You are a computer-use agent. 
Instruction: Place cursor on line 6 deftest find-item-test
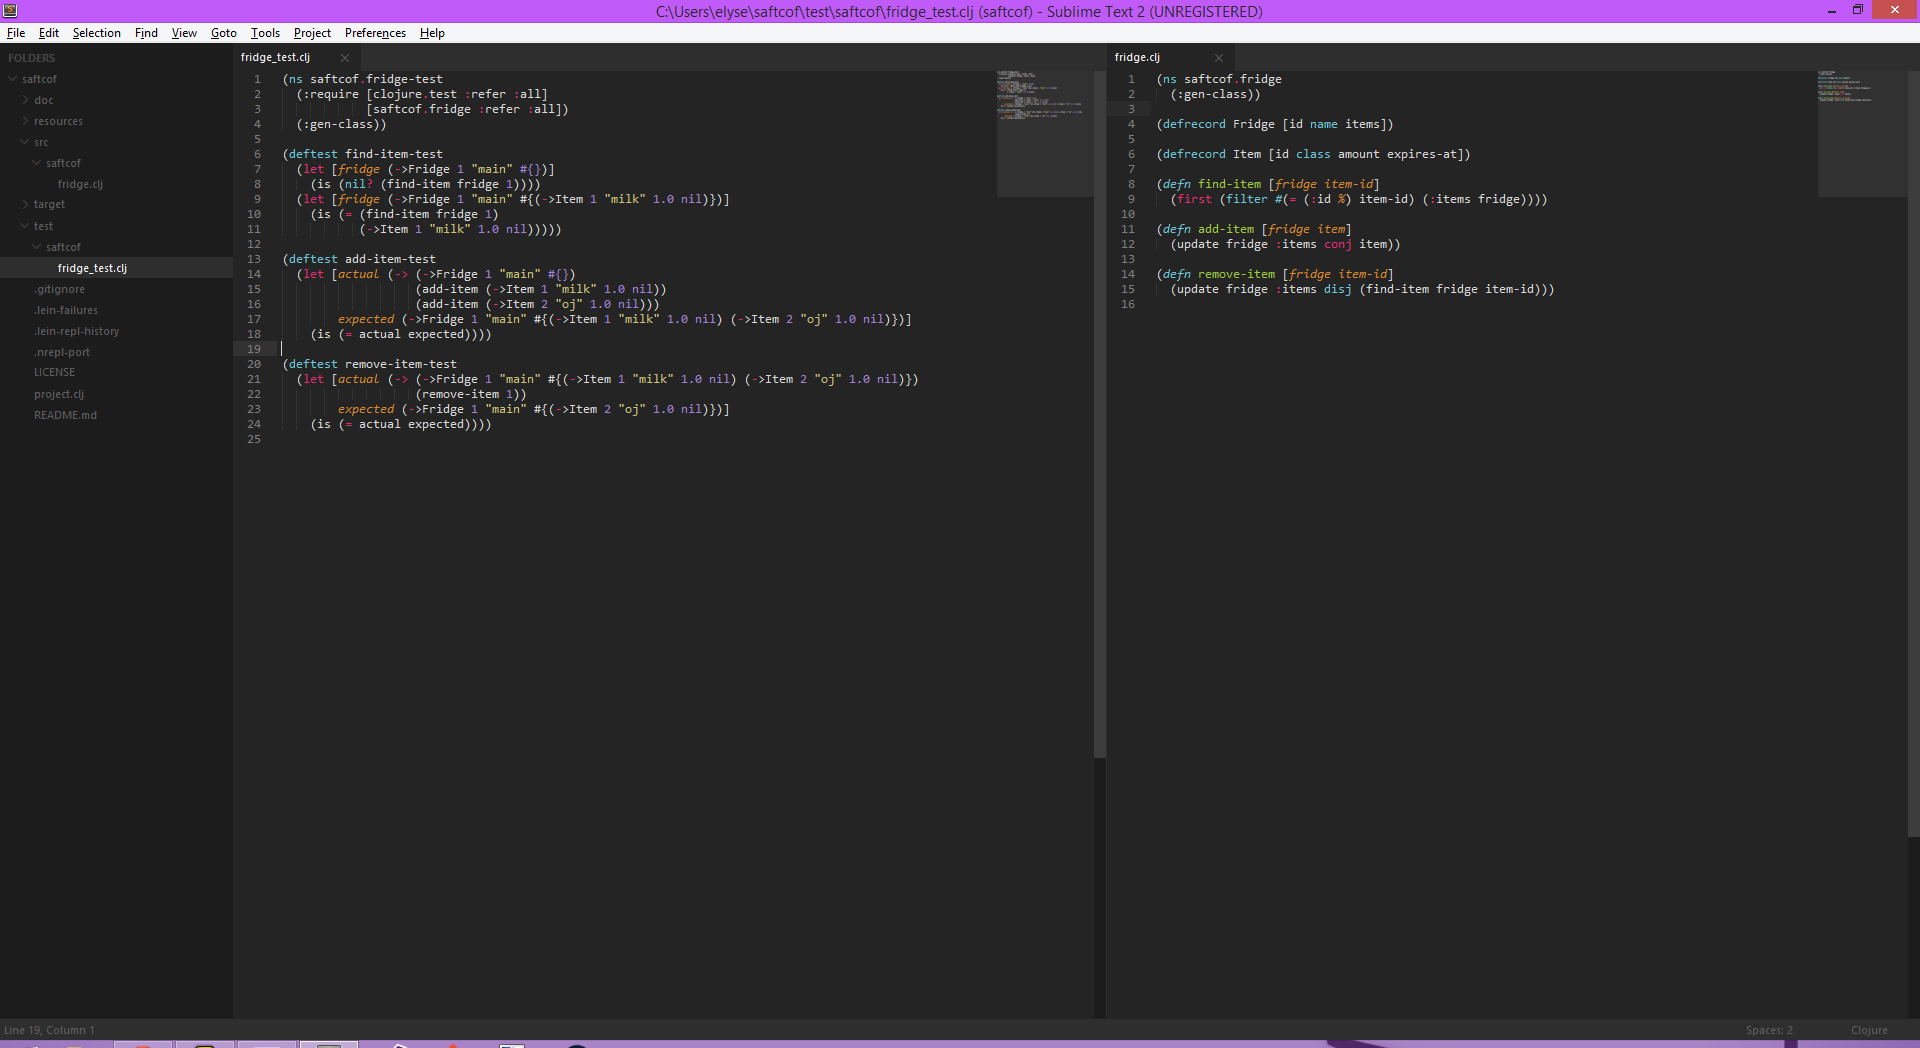362,154
